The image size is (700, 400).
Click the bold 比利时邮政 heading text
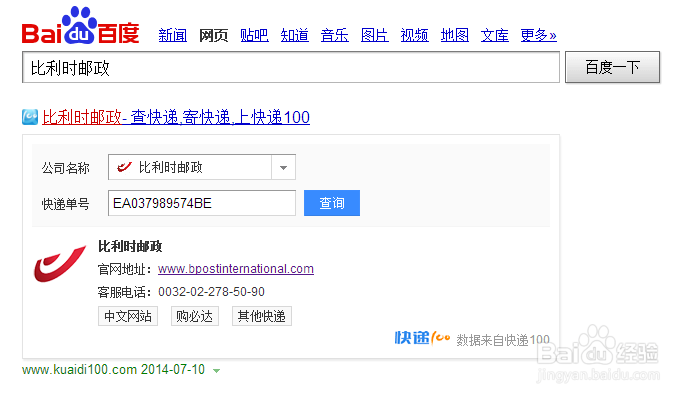point(130,246)
